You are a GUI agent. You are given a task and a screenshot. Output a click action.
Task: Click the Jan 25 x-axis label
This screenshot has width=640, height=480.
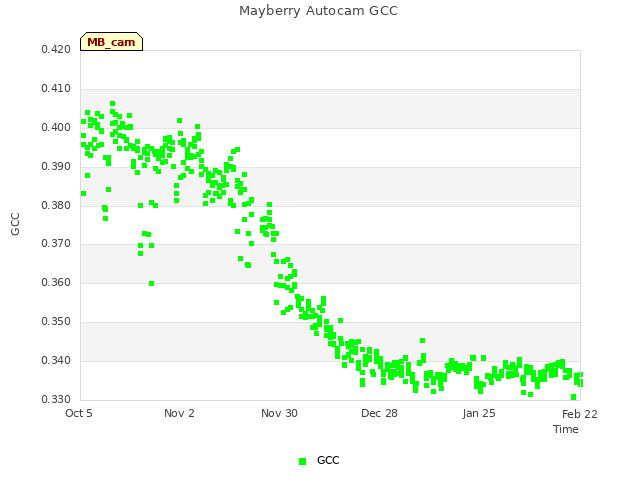(479, 413)
